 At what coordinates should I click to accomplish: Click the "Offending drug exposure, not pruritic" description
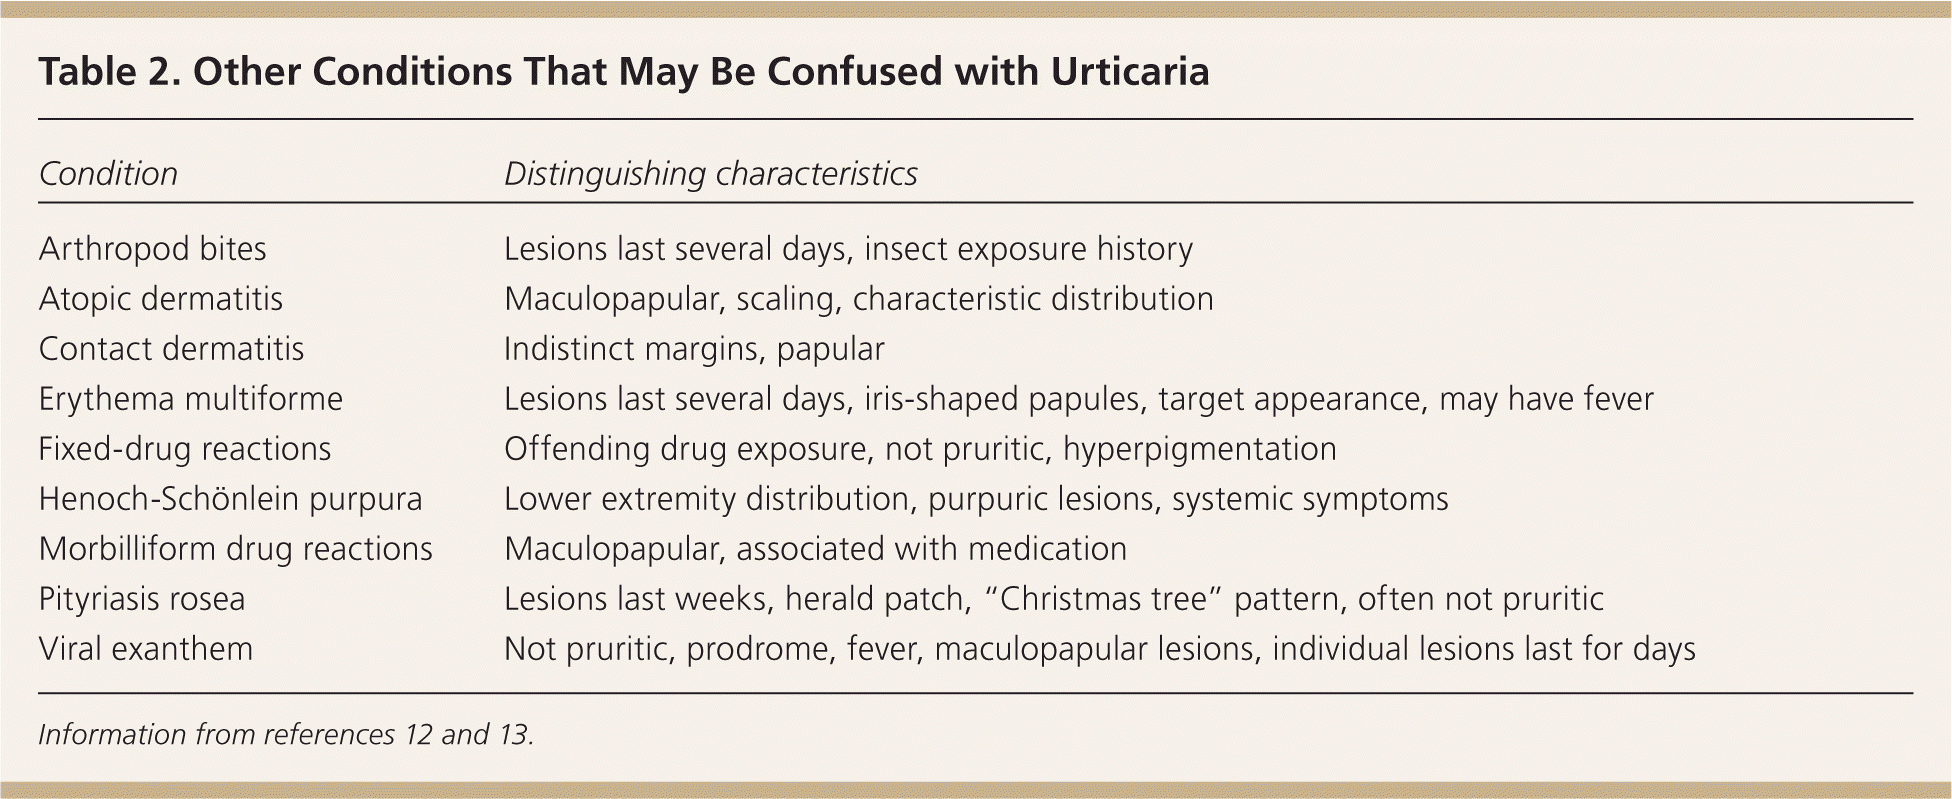click(920, 449)
